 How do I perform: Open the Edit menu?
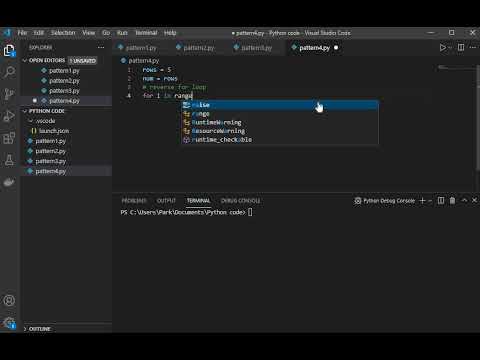(x=39, y=33)
